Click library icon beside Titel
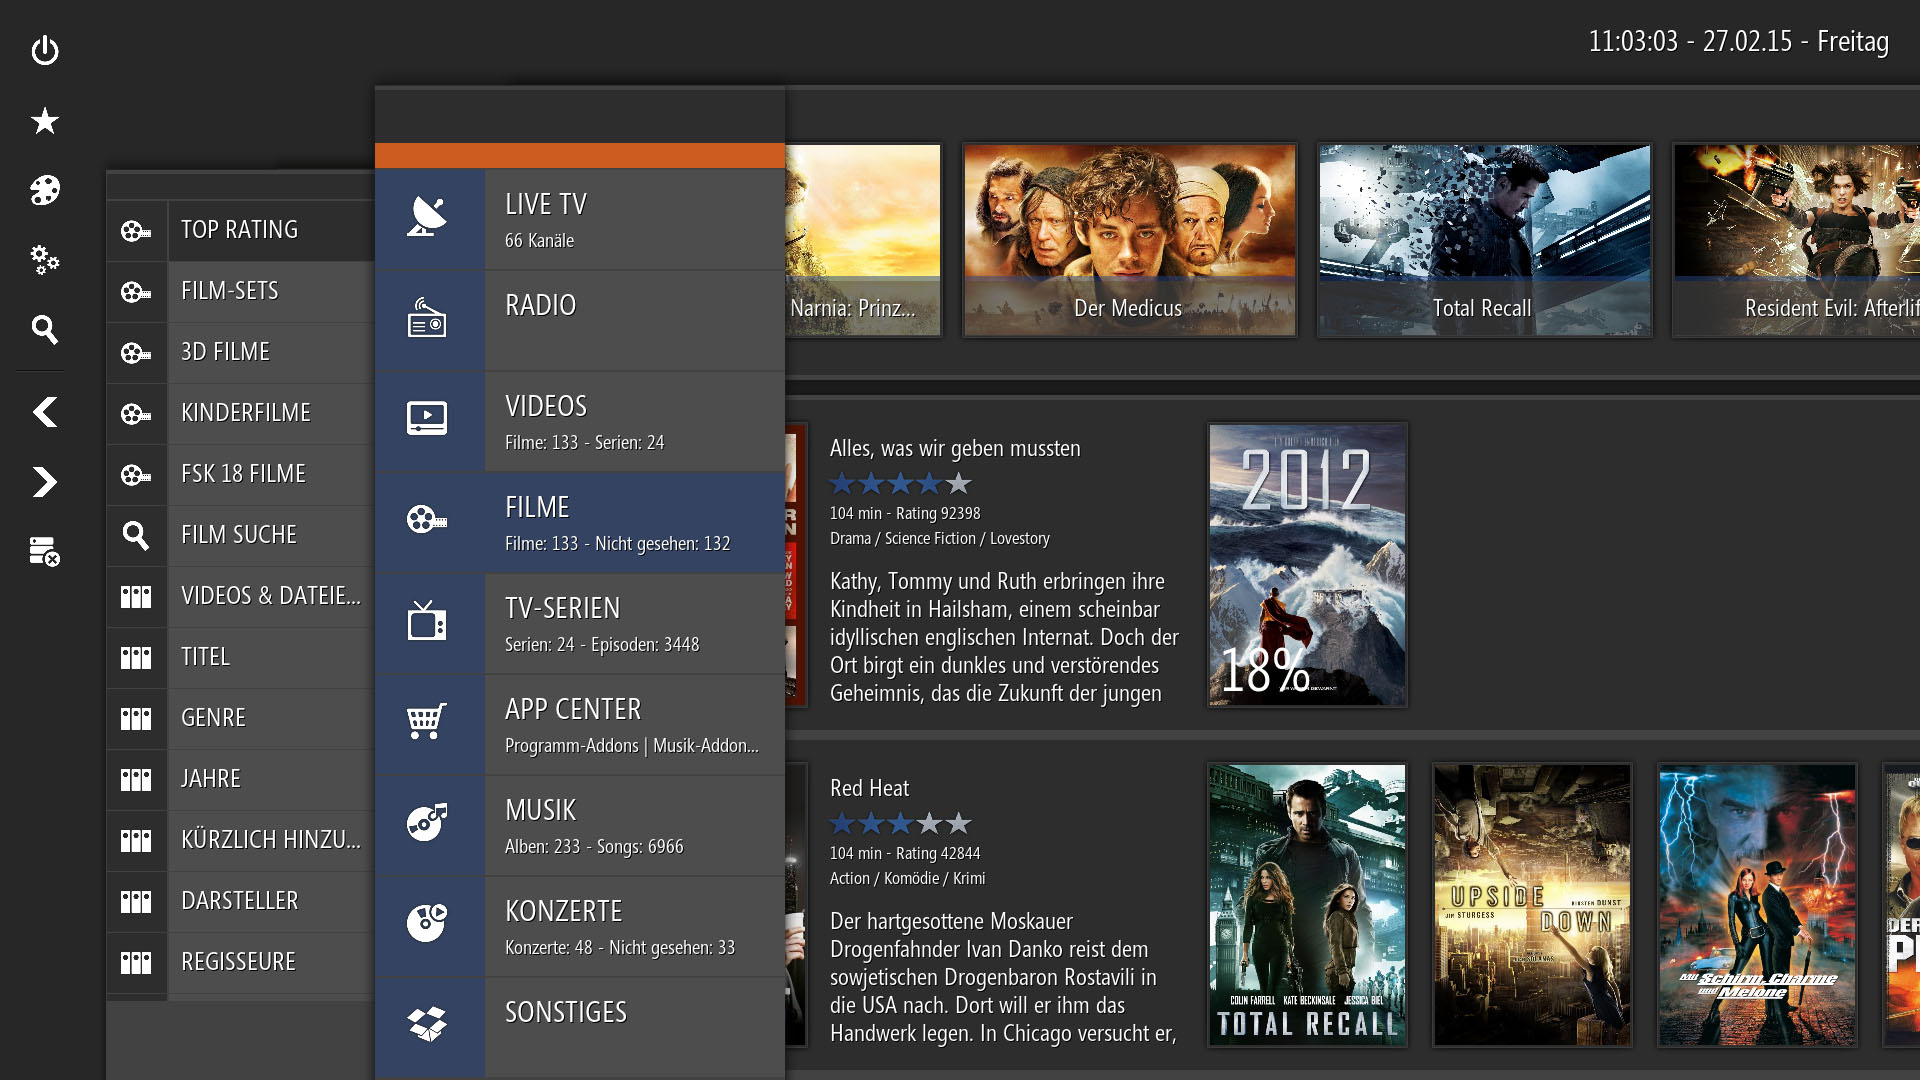Viewport: 1920px width, 1080px height. [x=136, y=657]
